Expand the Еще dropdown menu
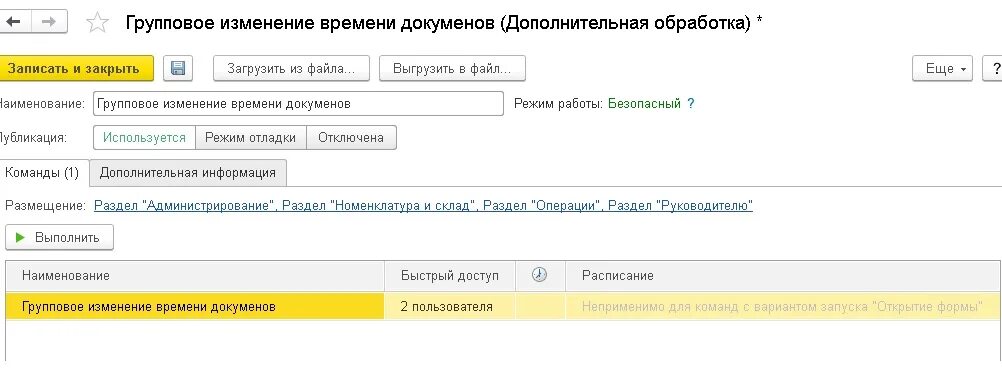This screenshot has height=372, width=1002. (x=943, y=68)
